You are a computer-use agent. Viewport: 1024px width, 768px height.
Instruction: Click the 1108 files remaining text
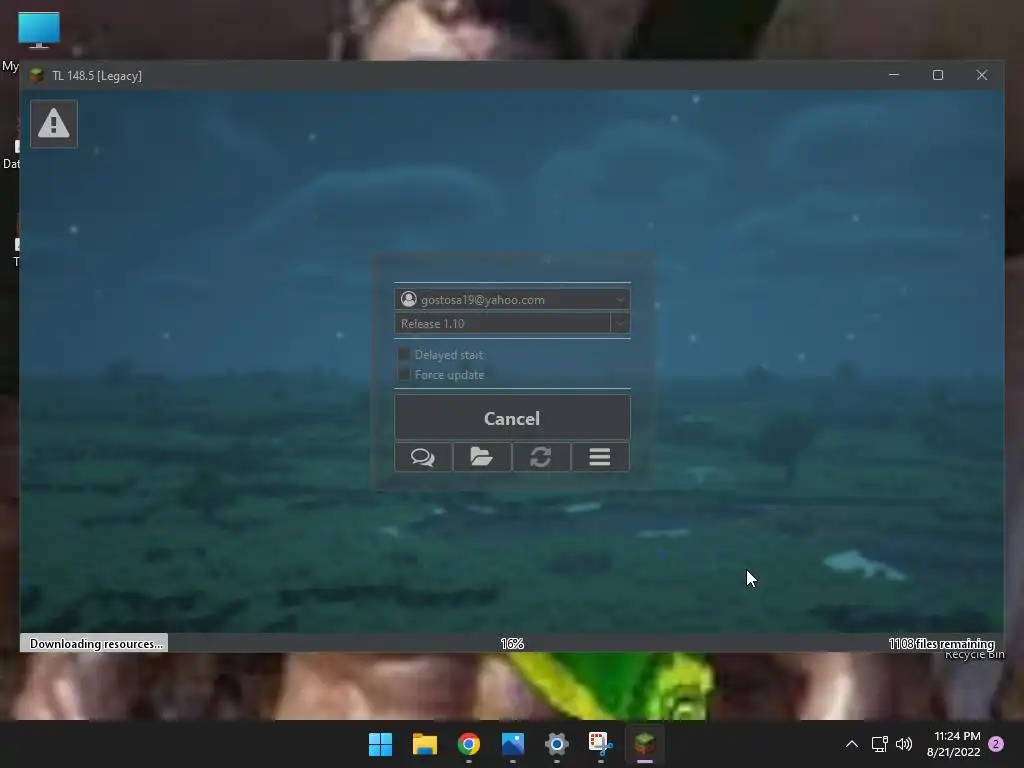point(941,643)
